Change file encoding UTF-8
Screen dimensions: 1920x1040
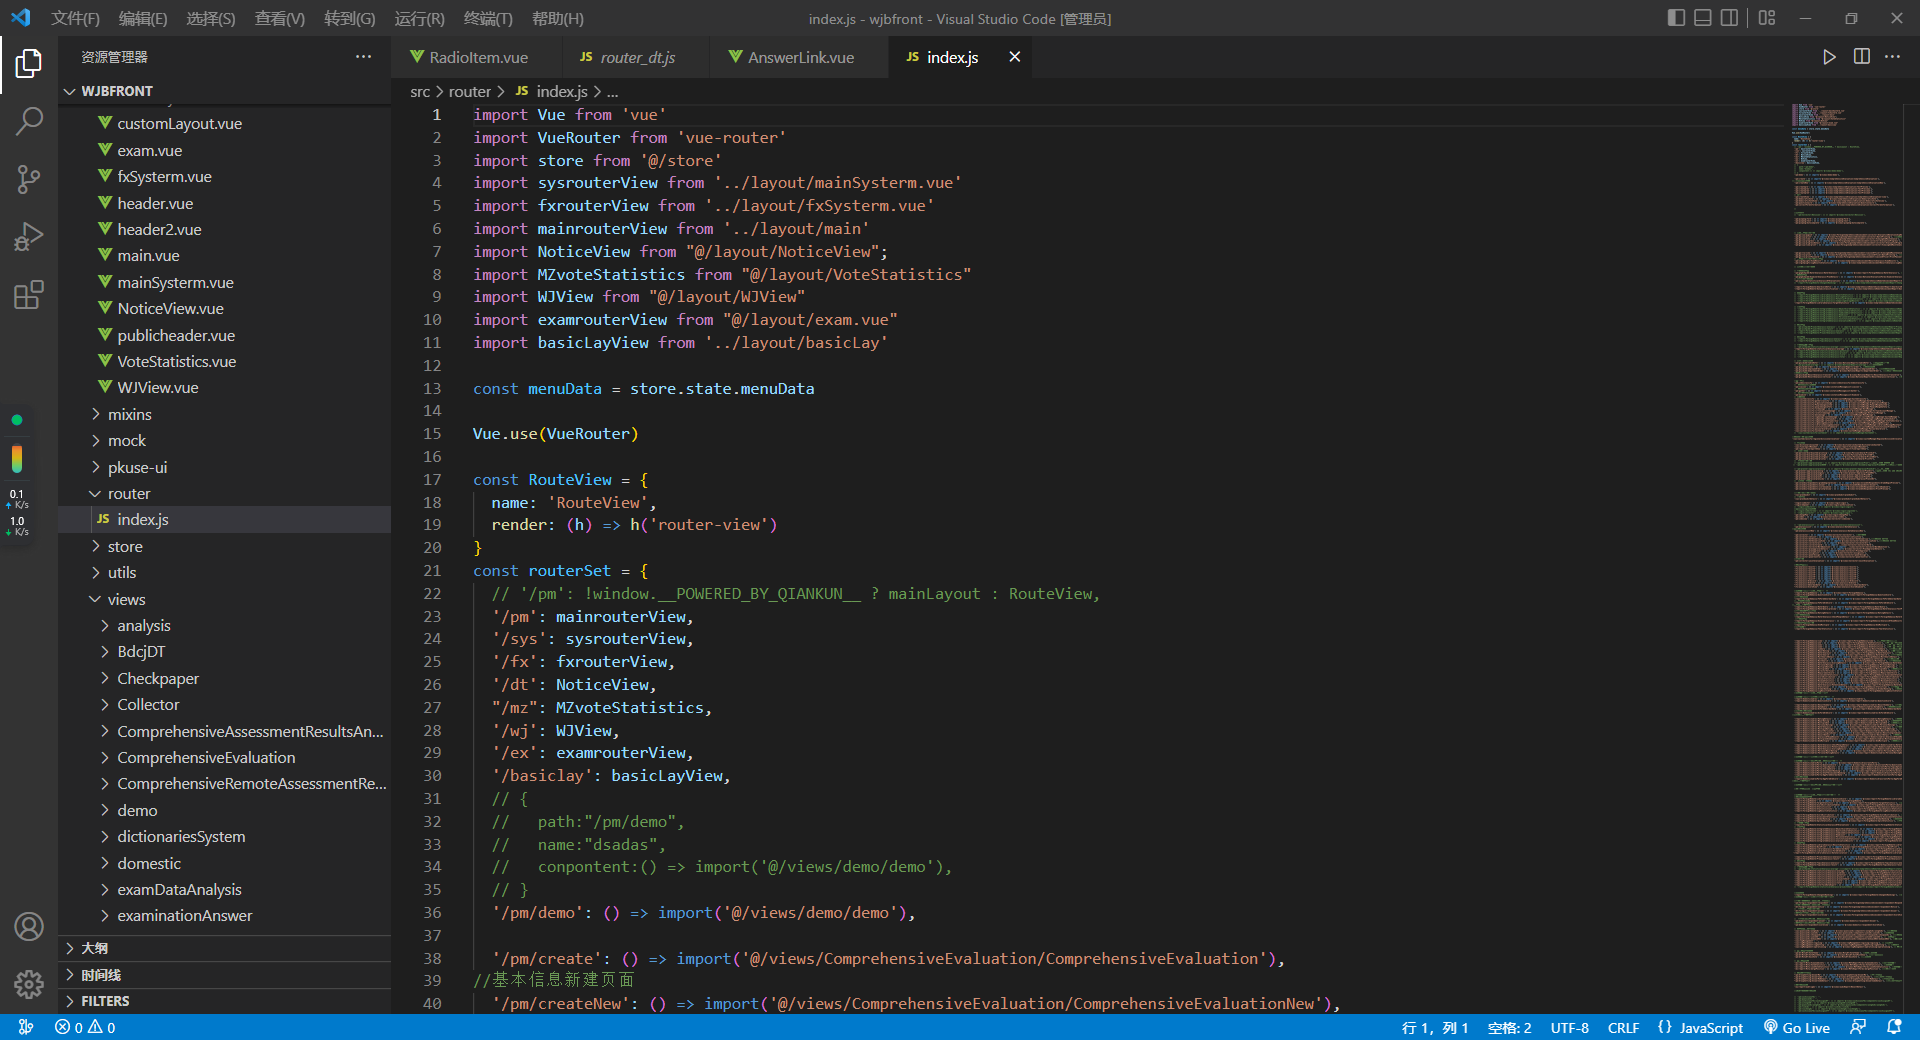1570,1028
